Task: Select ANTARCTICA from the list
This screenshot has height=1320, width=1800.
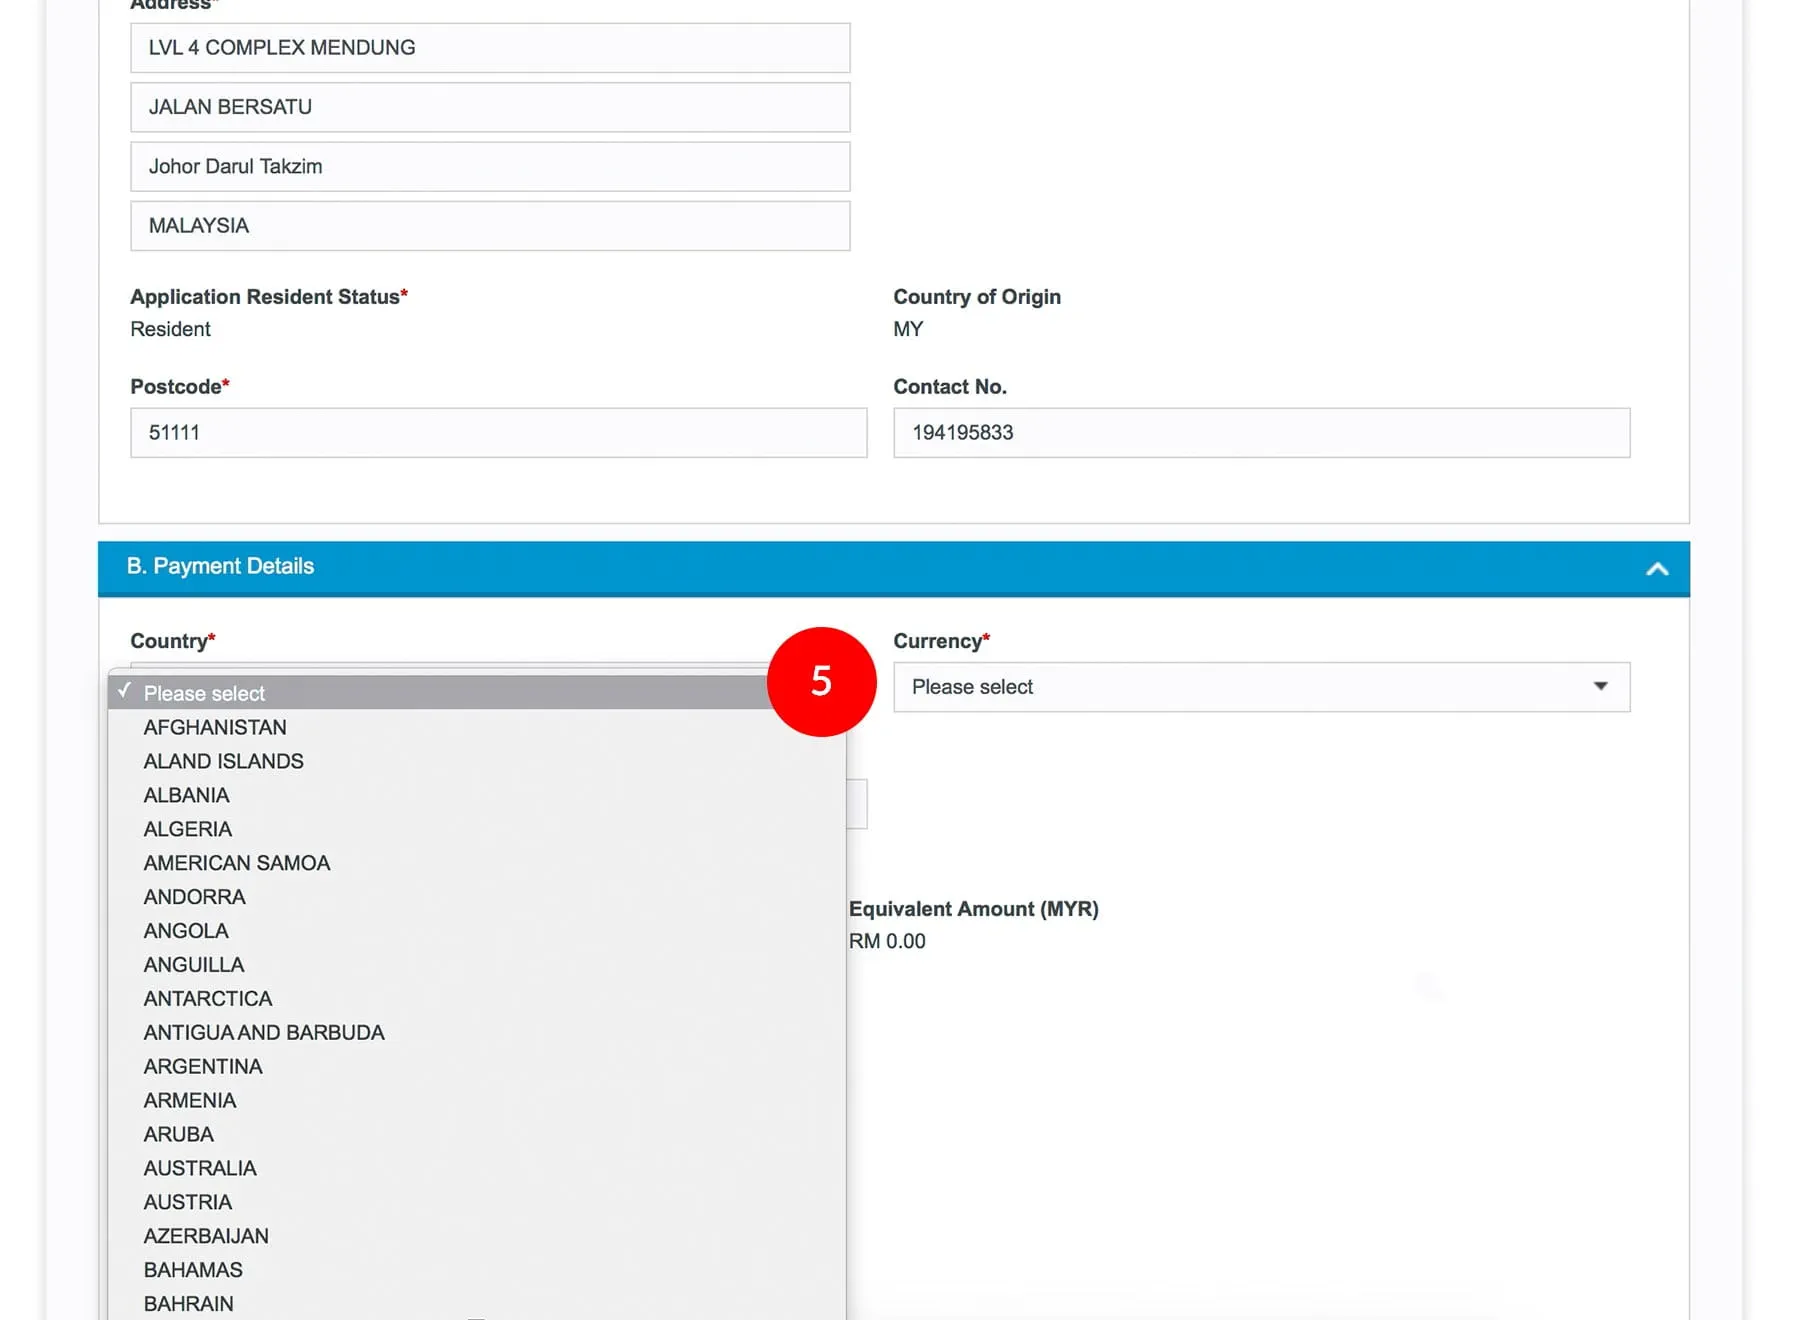Action: tap(207, 998)
